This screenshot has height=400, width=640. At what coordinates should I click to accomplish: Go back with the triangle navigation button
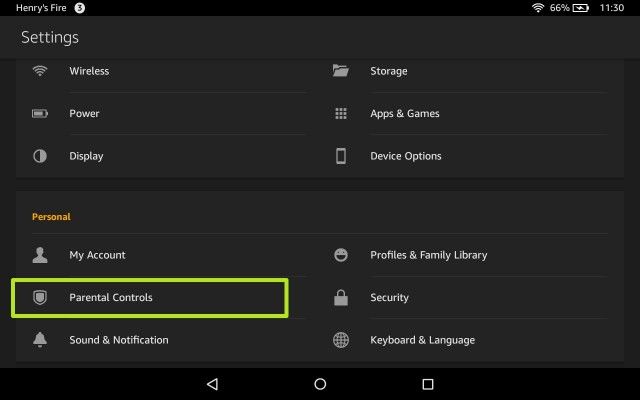[x=212, y=384]
